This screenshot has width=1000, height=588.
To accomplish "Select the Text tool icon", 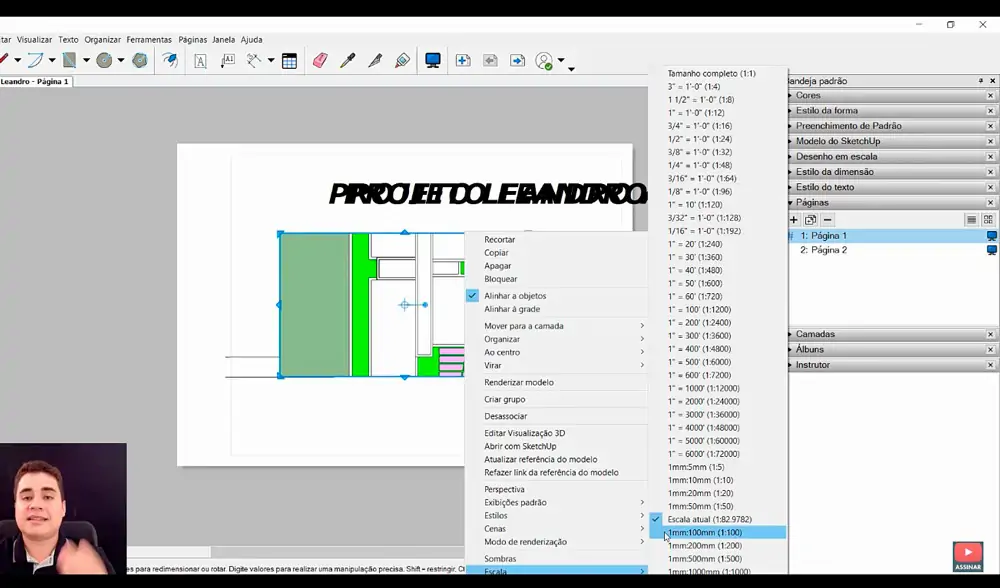I will coord(200,61).
